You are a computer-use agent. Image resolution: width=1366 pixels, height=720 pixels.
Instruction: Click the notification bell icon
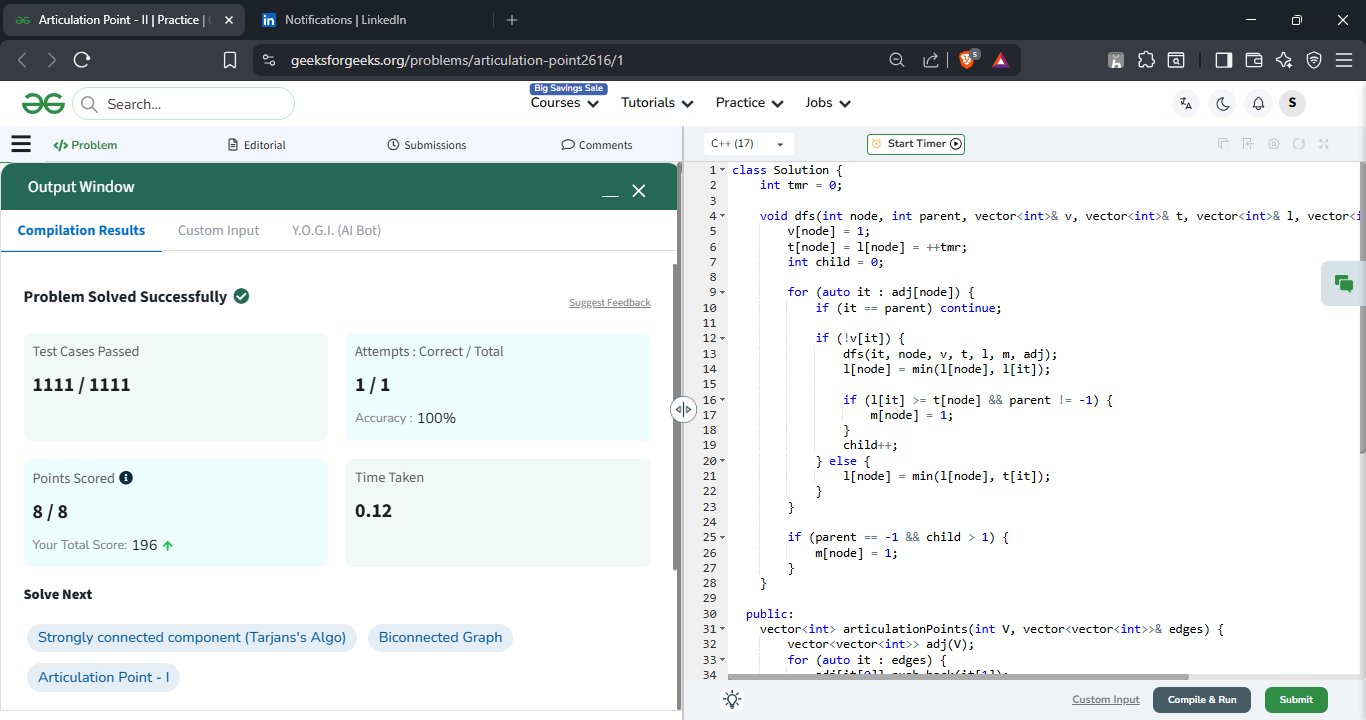(x=1258, y=103)
